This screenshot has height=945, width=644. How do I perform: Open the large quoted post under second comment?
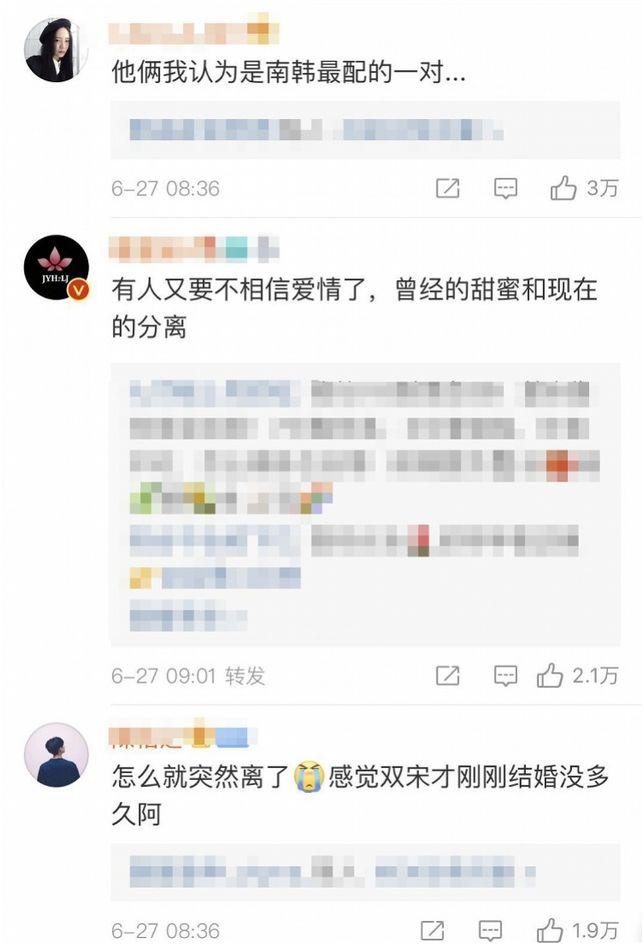365,504
